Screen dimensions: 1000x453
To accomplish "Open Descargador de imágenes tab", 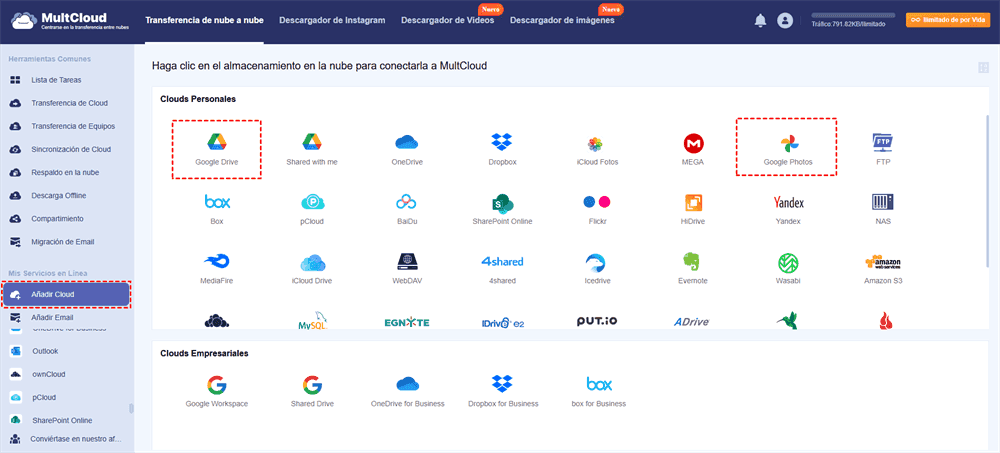I will coord(562,20).
